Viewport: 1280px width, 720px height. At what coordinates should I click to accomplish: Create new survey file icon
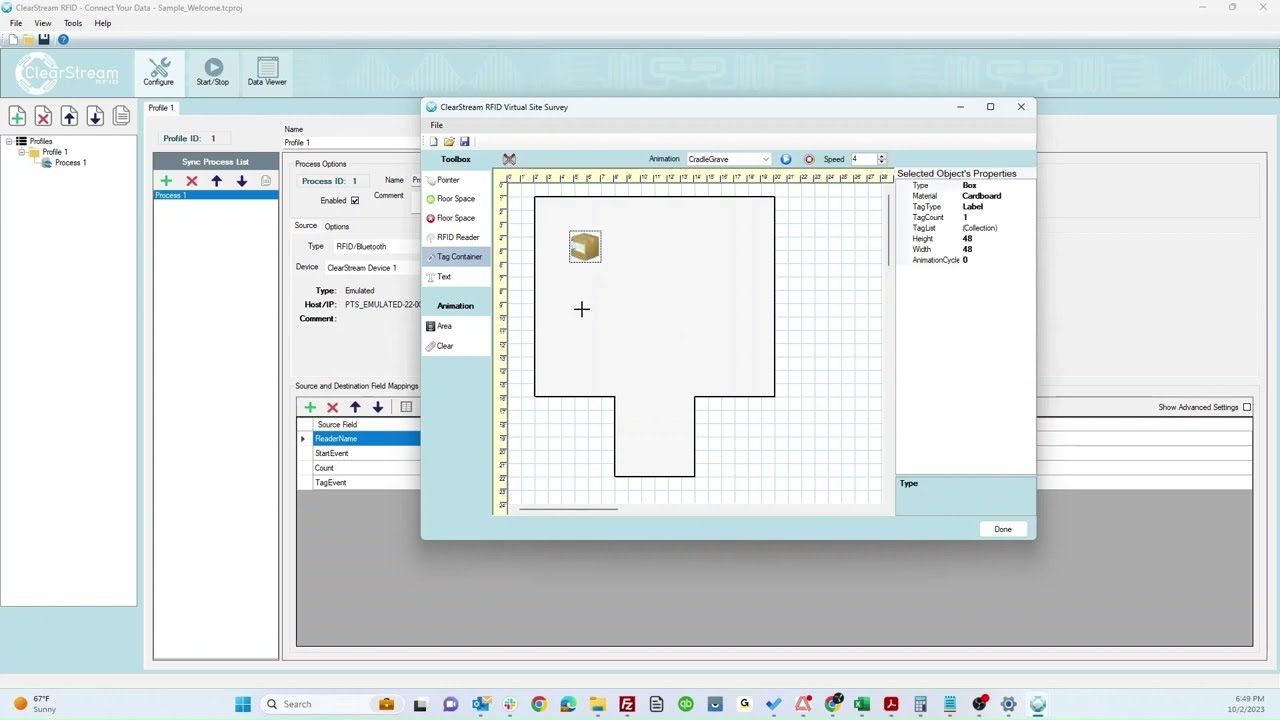(434, 142)
